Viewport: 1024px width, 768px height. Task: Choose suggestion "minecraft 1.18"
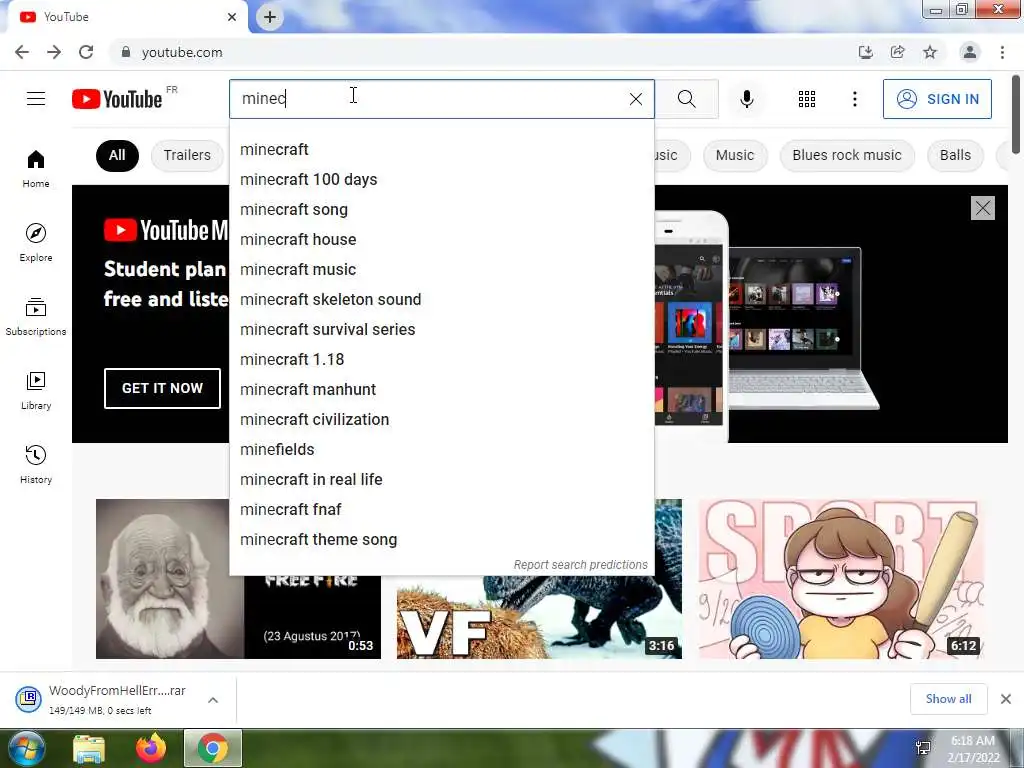[441, 360]
